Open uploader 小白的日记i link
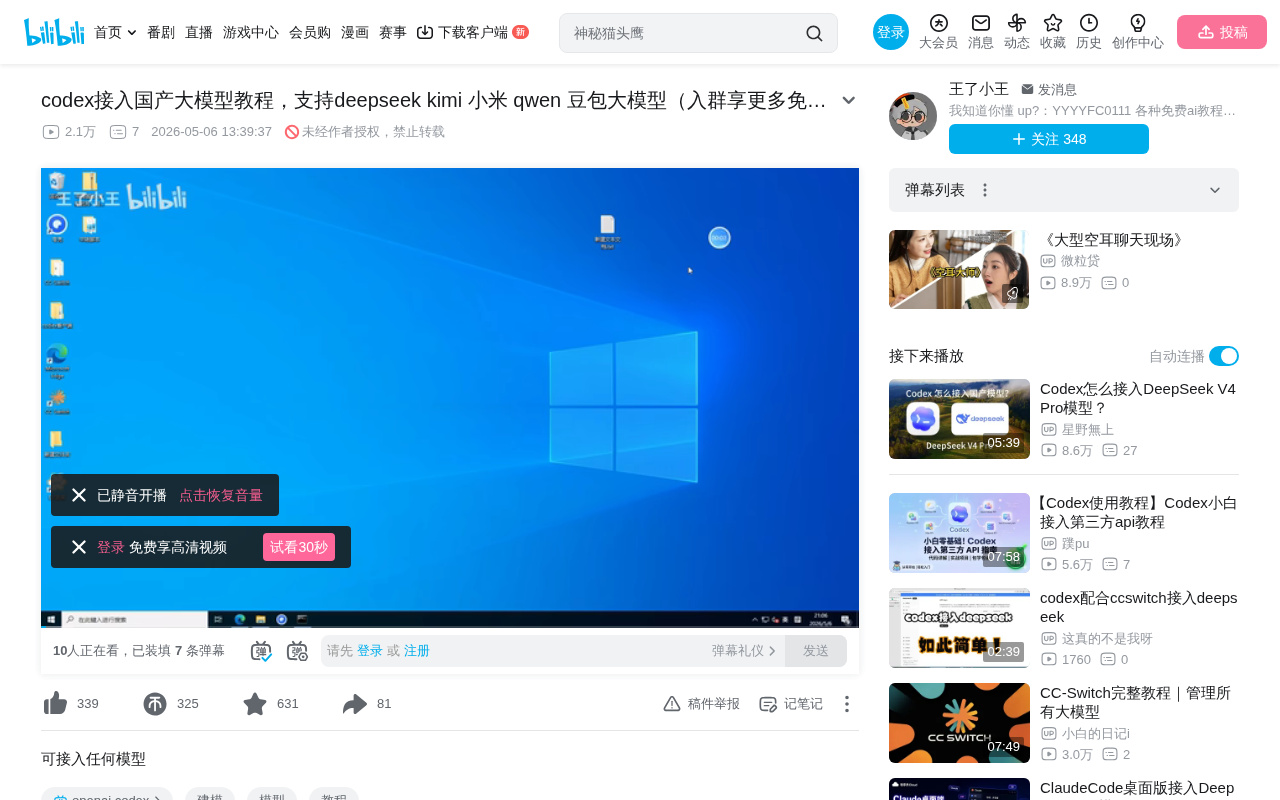 [x=1095, y=733]
